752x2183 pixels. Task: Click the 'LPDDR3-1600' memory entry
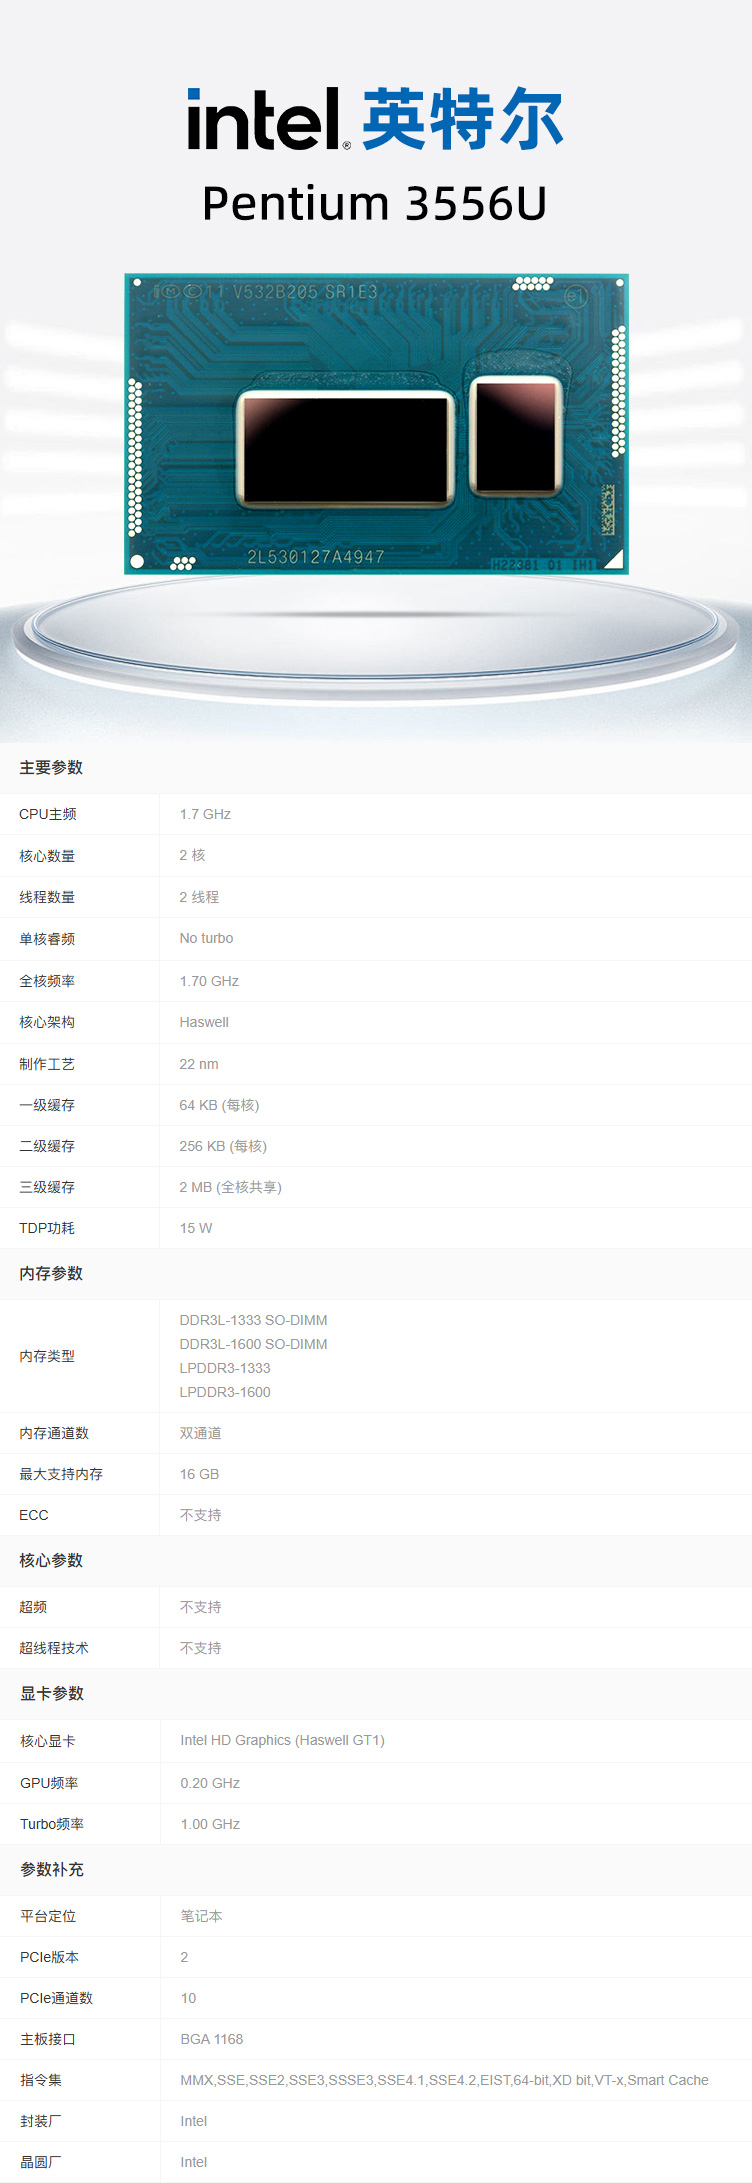tap(225, 1392)
